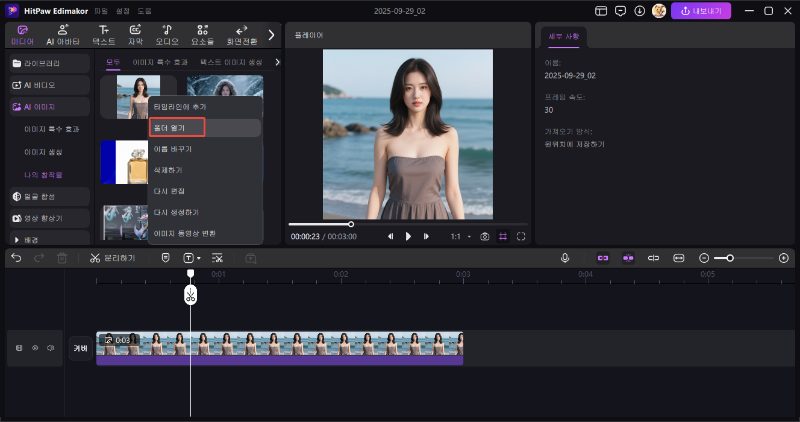Take a snapshot with the camera icon

point(485,236)
